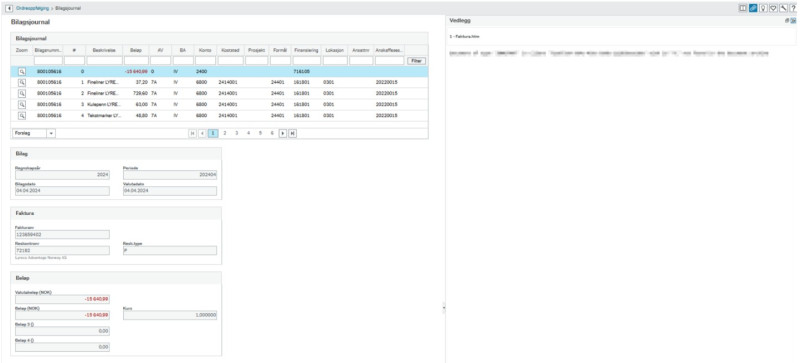Go to first page of journal
This screenshot has height=363, width=800.
[x=193, y=133]
